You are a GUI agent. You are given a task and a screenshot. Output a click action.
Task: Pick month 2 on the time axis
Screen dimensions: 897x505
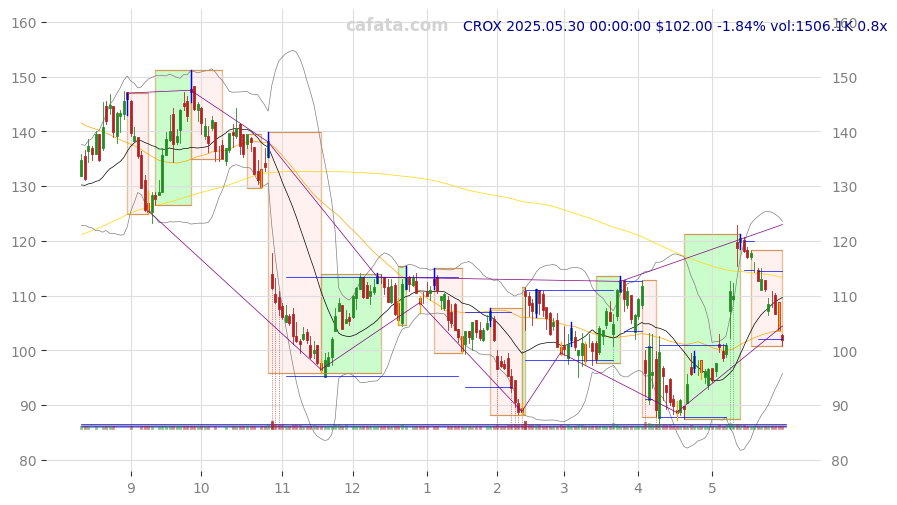click(x=497, y=488)
